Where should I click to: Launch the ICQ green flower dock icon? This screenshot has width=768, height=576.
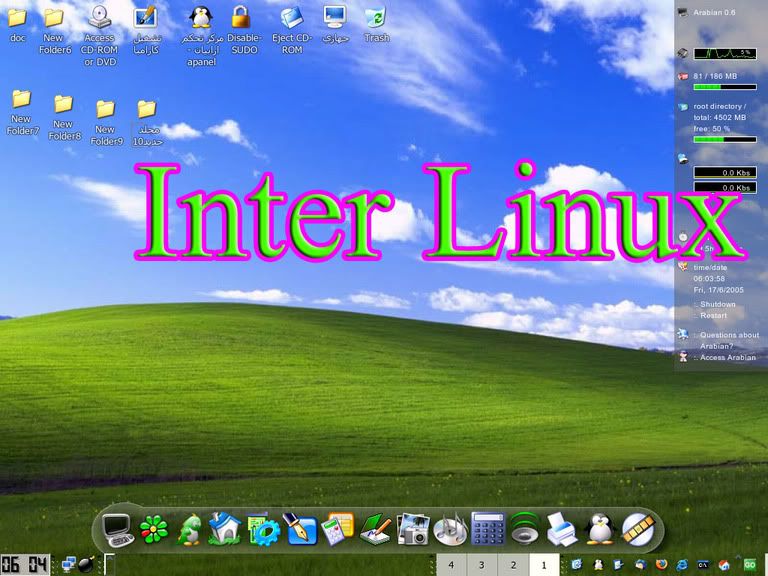coord(154,530)
